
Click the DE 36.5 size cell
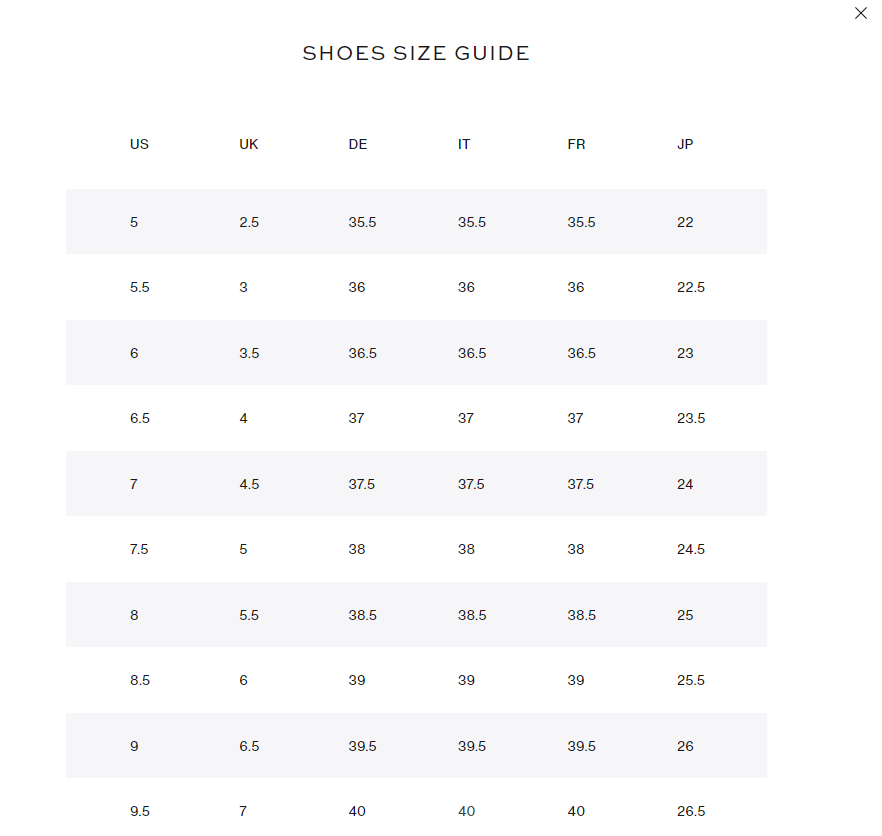pyautogui.click(x=362, y=353)
